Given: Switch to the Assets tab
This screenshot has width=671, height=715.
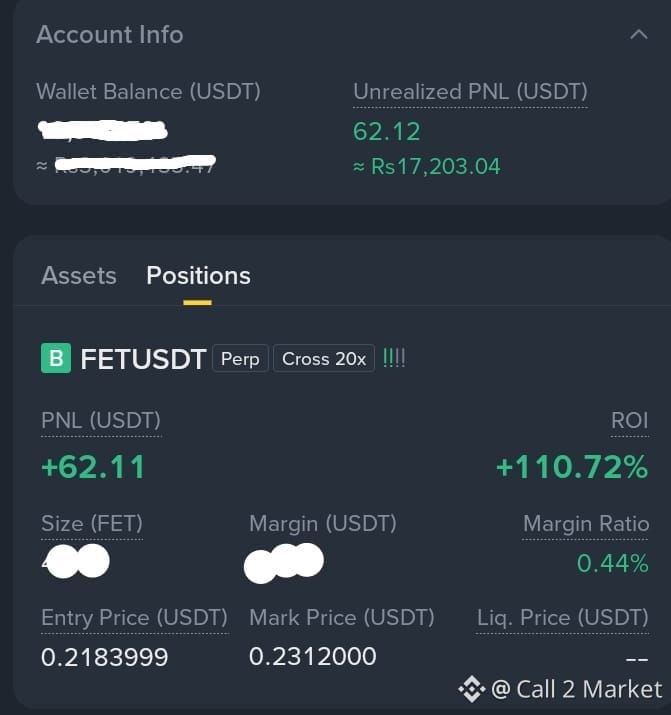Looking at the screenshot, I should pyautogui.click(x=79, y=275).
